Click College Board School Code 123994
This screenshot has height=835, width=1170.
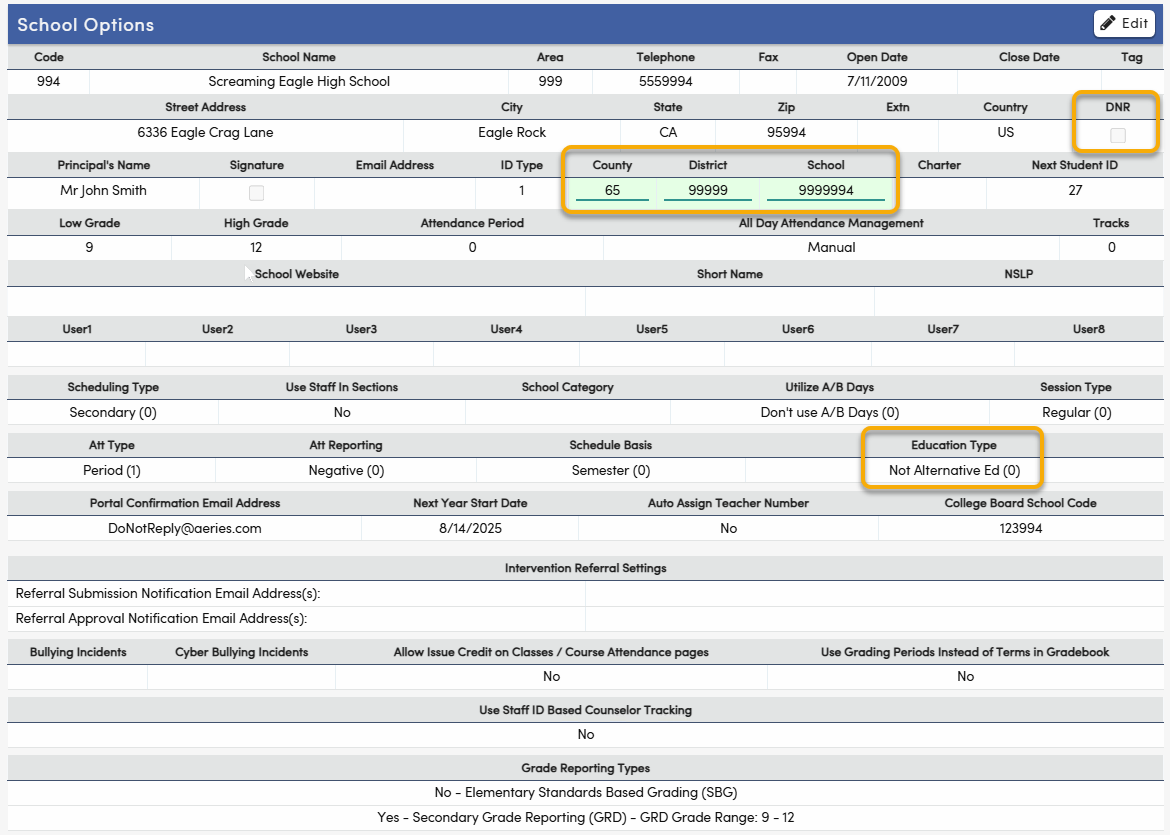click(x=1020, y=528)
